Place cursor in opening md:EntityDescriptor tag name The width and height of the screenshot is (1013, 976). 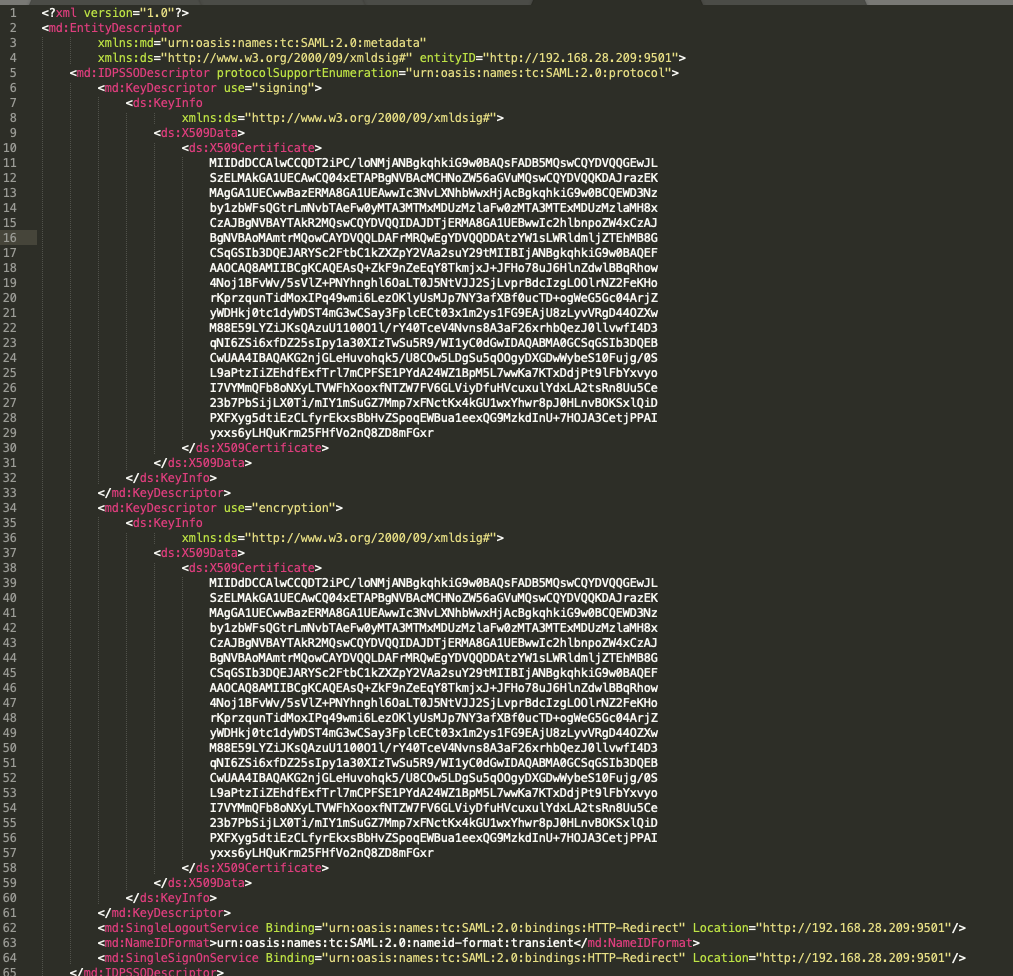[115, 28]
